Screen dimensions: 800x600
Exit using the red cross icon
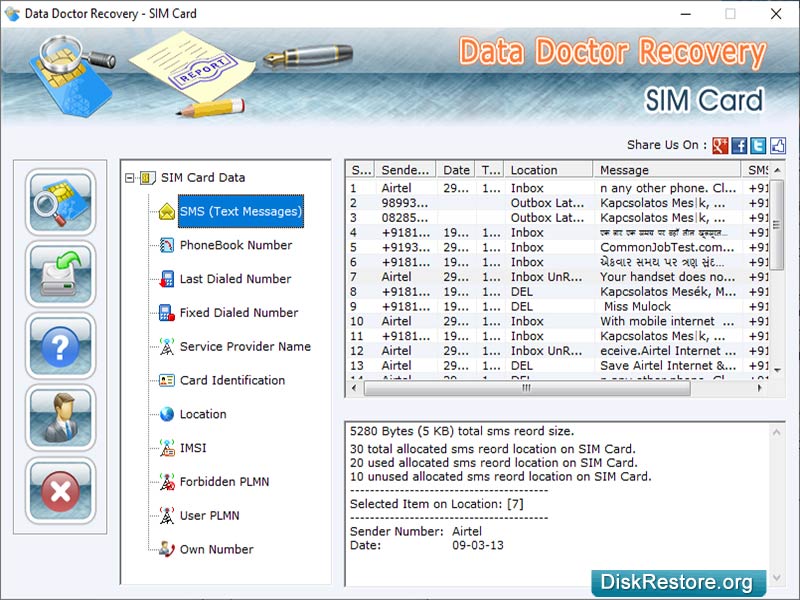pyautogui.click(x=60, y=491)
